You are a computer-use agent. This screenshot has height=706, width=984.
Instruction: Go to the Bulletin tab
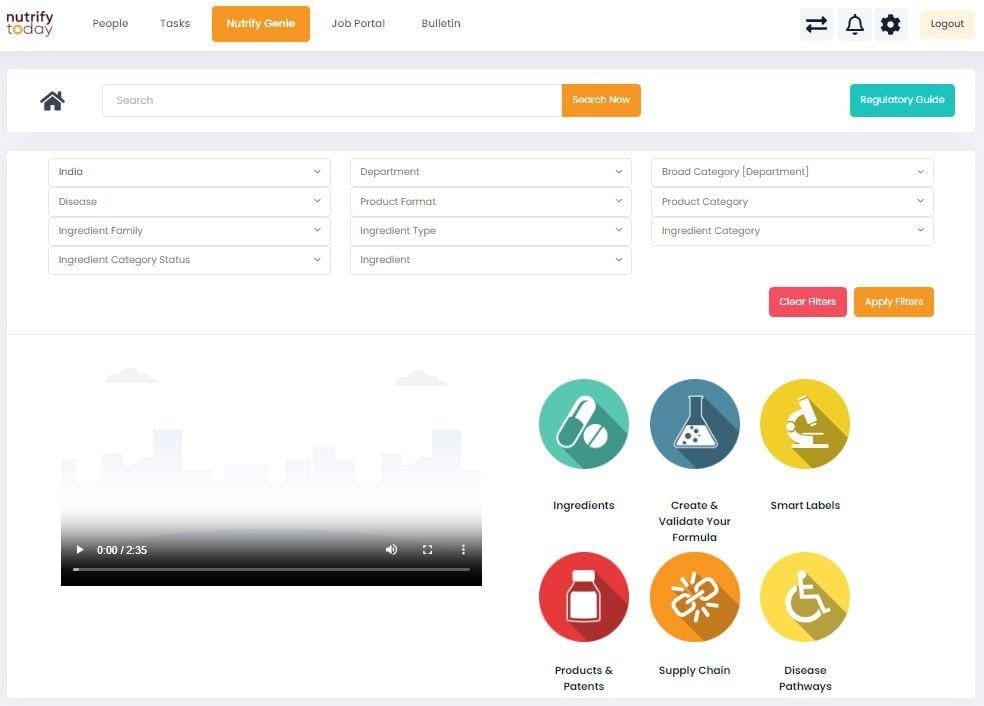(441, 24)
